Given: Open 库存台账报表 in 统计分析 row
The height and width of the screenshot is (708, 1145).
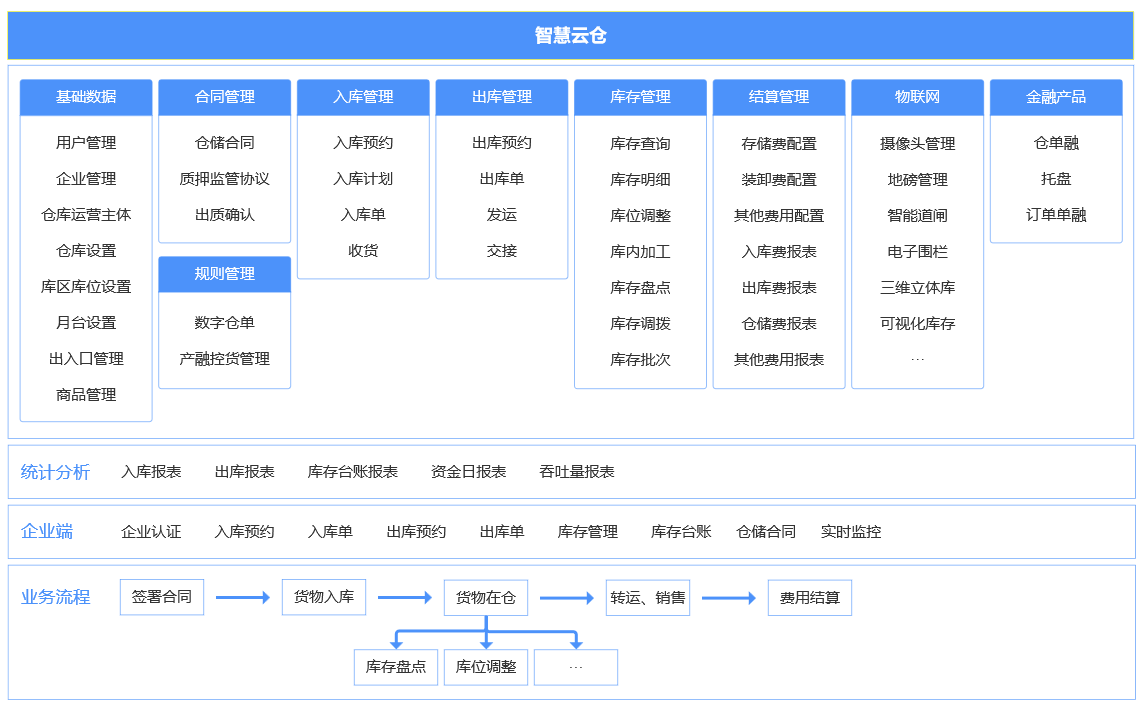Looking at the screenshot, I should pos(352,472).
